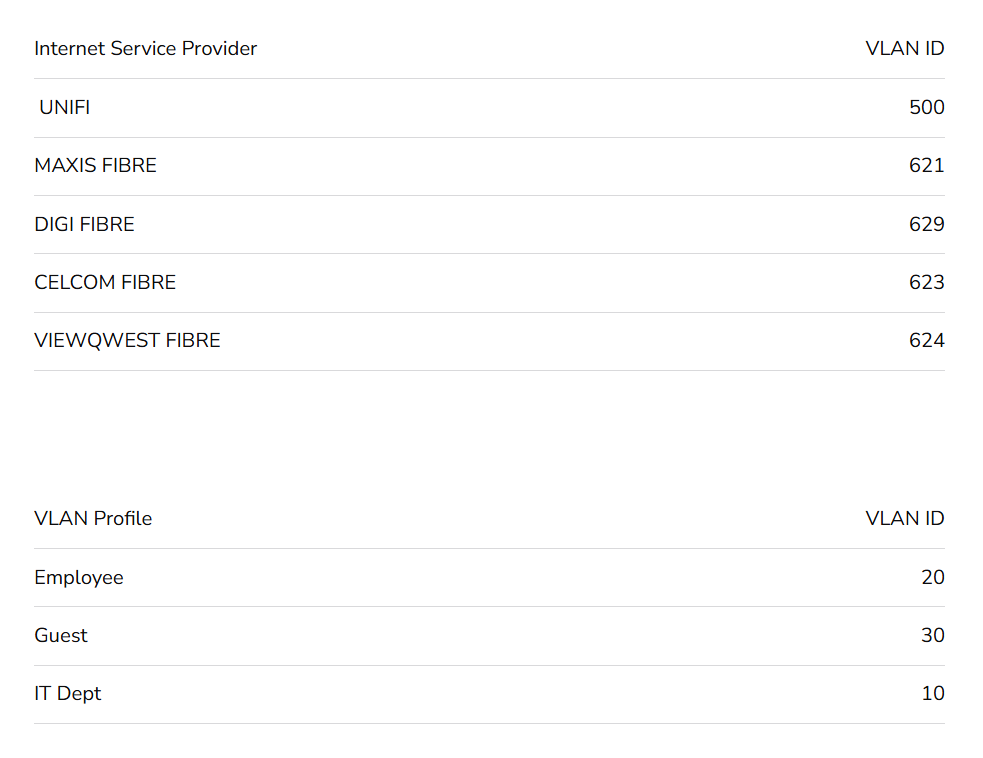Screen dimensions: 983x758
Task: Click VLAN ID value 621
Action: coord(926,166)
